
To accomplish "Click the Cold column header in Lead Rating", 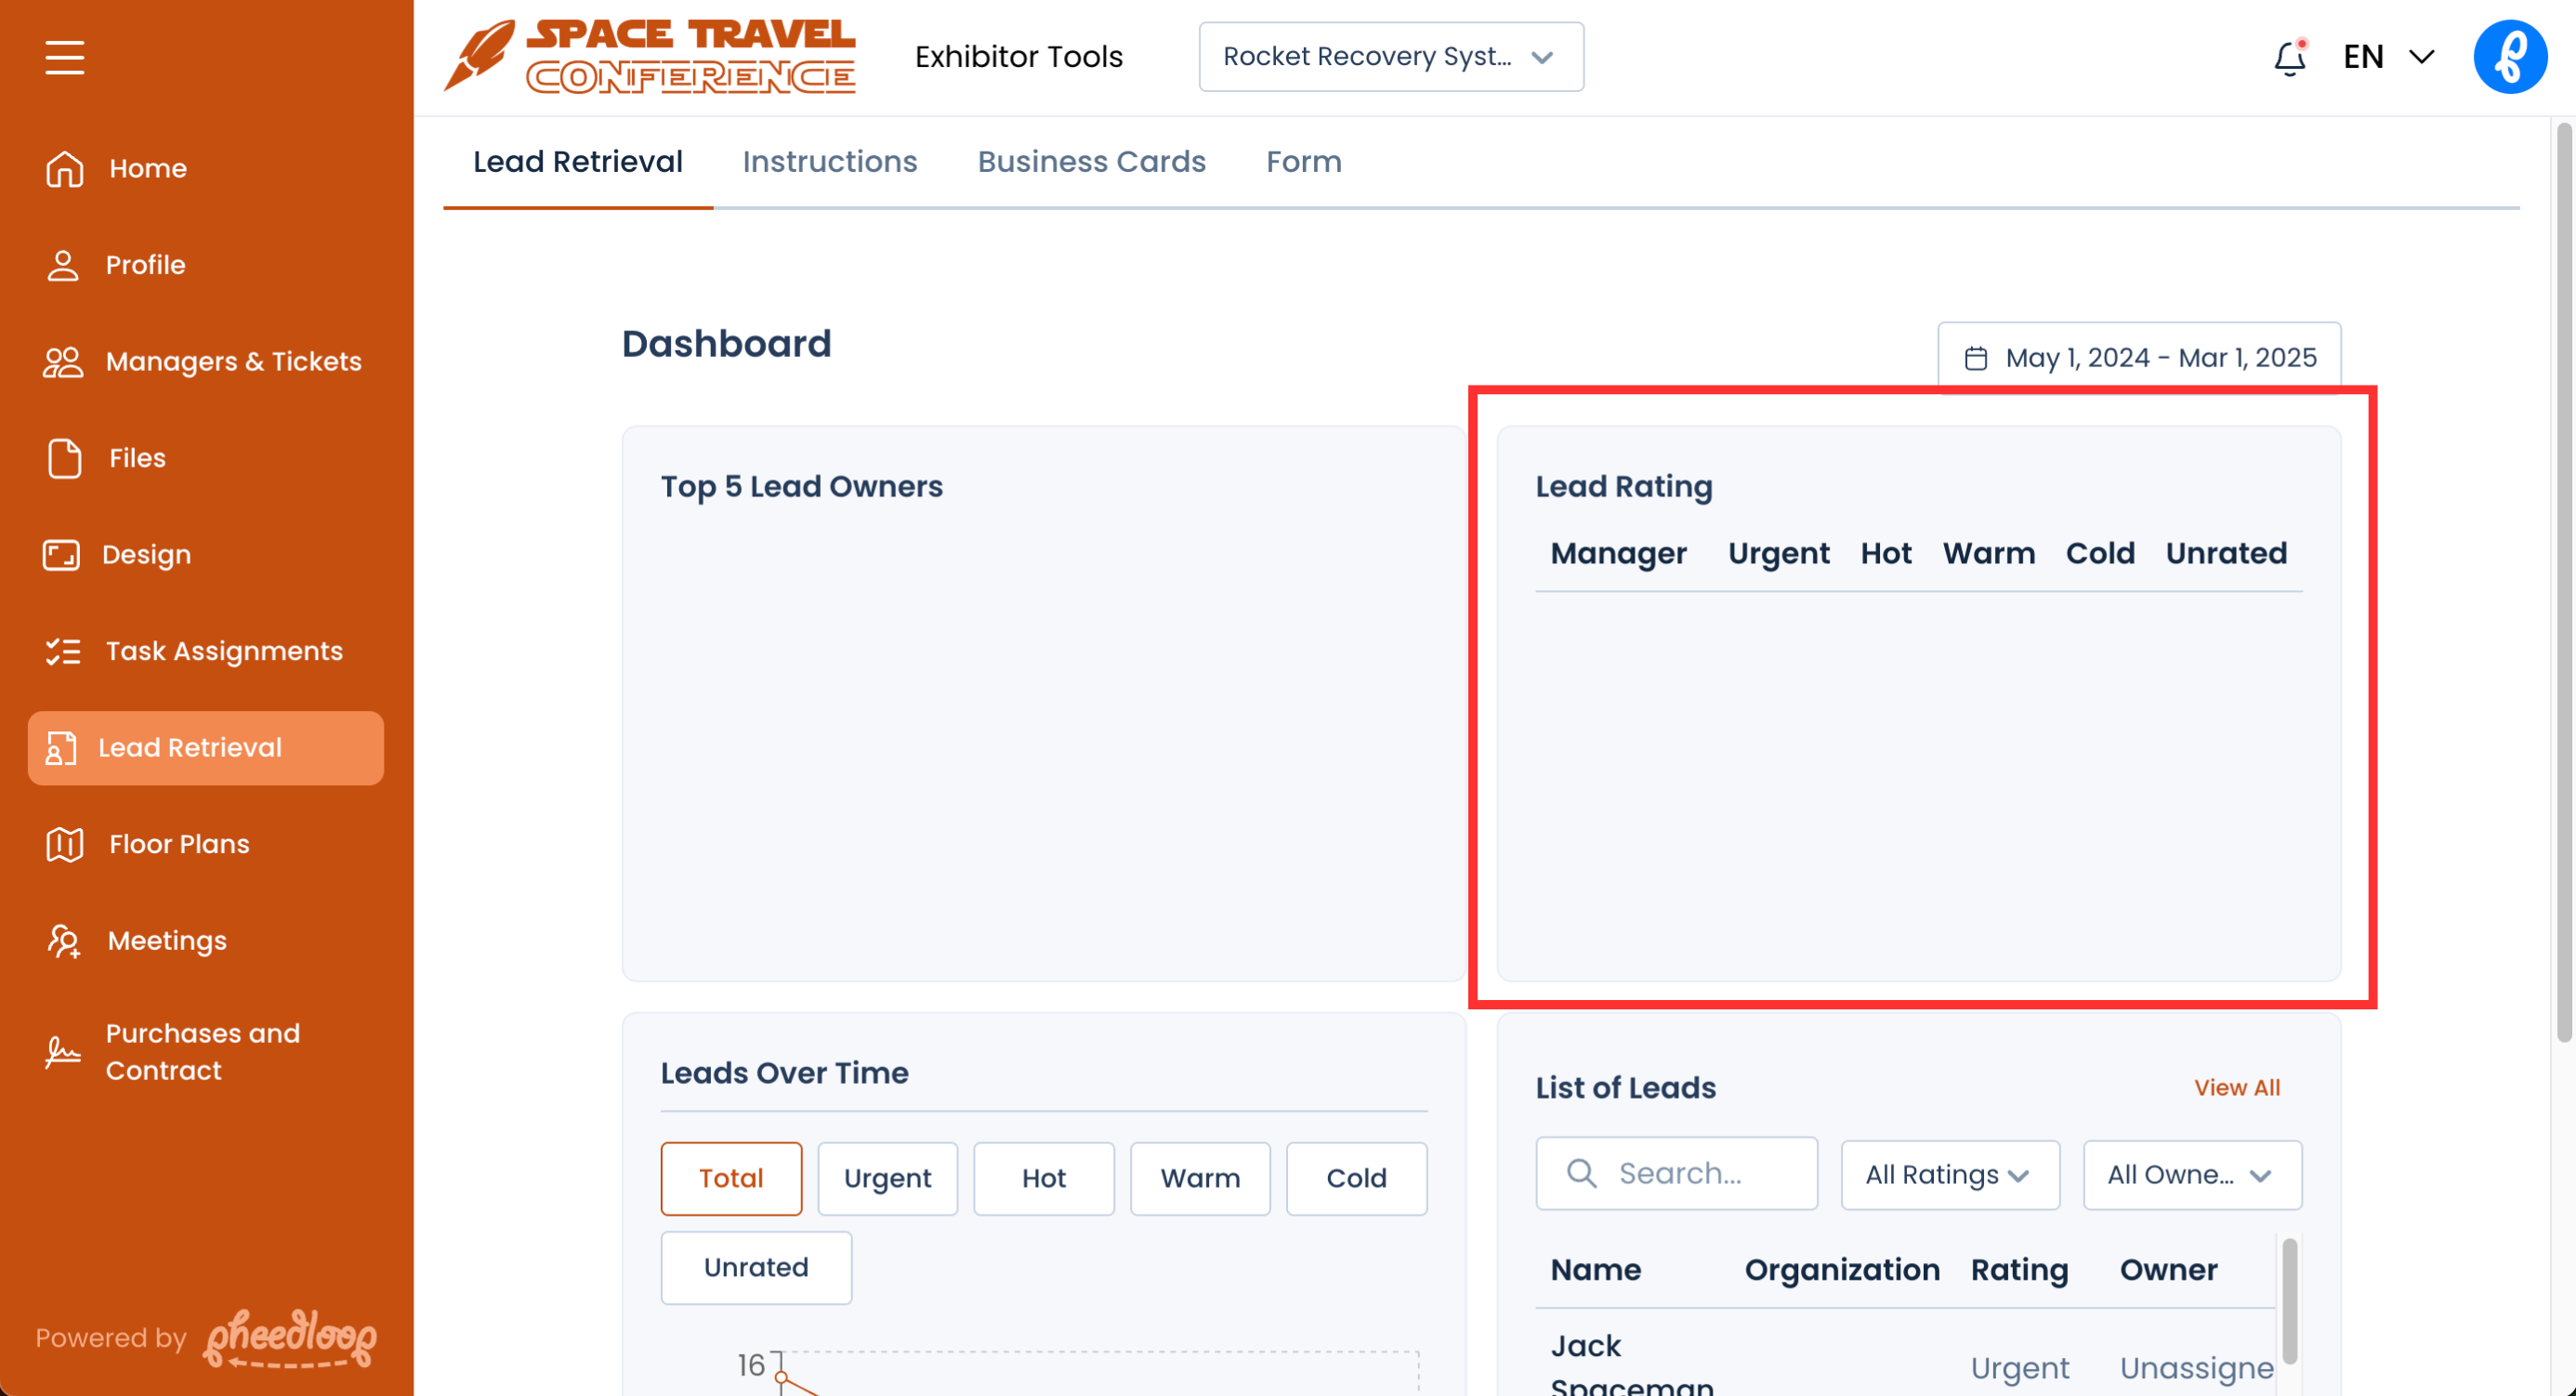I will point(2100,554).
